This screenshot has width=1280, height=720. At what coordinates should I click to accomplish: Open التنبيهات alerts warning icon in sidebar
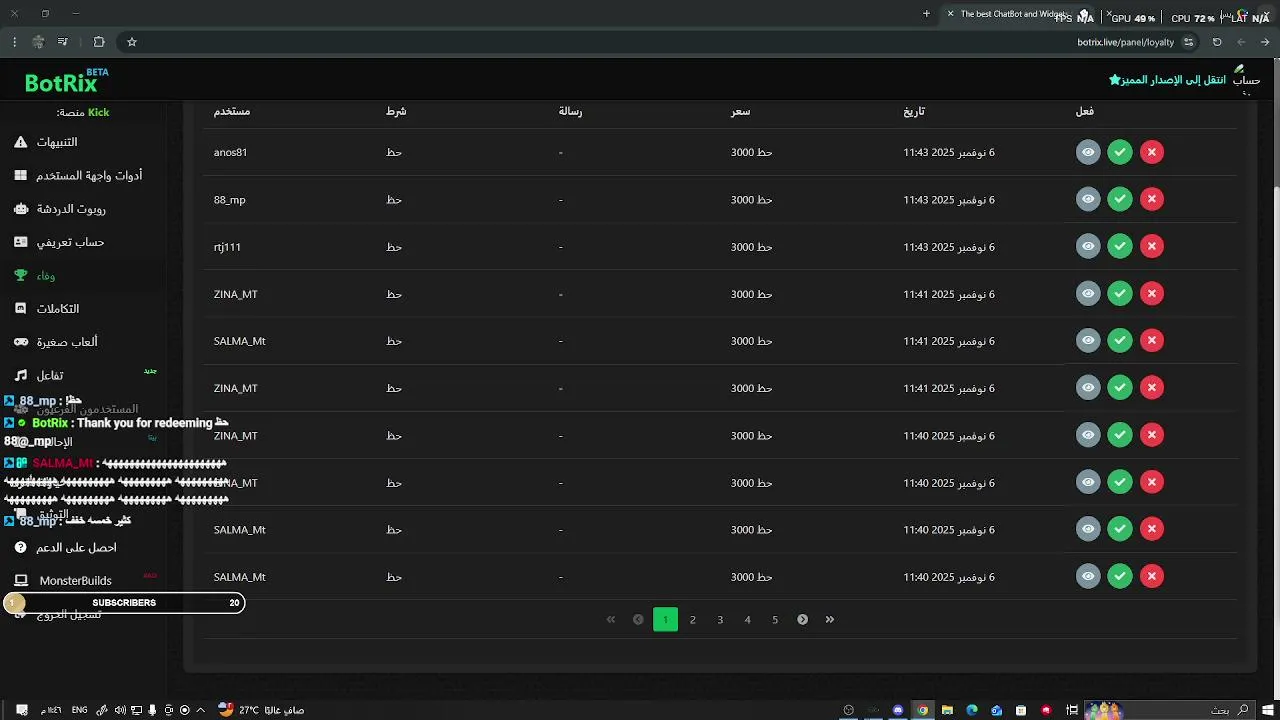[20, 142]
